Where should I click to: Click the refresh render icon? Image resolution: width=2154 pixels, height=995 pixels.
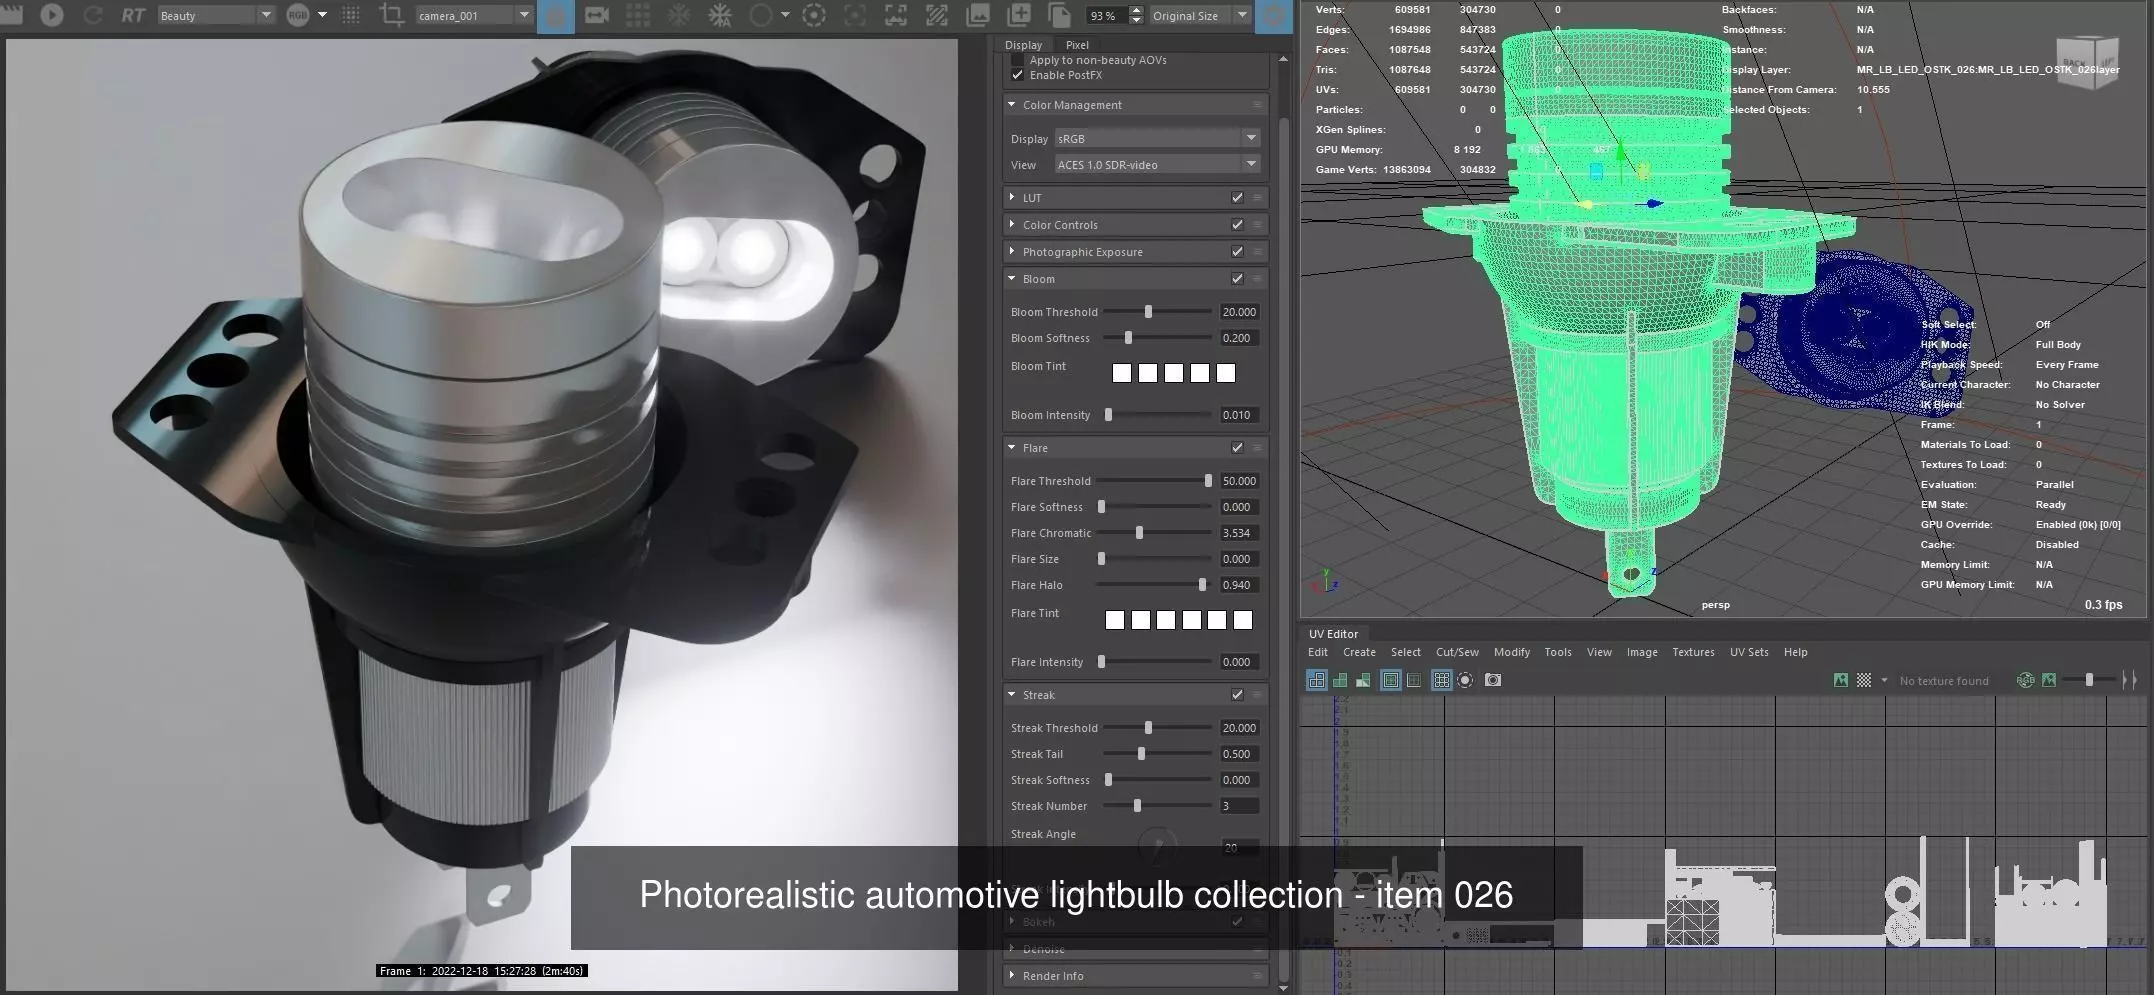click(x=93, y=15)
